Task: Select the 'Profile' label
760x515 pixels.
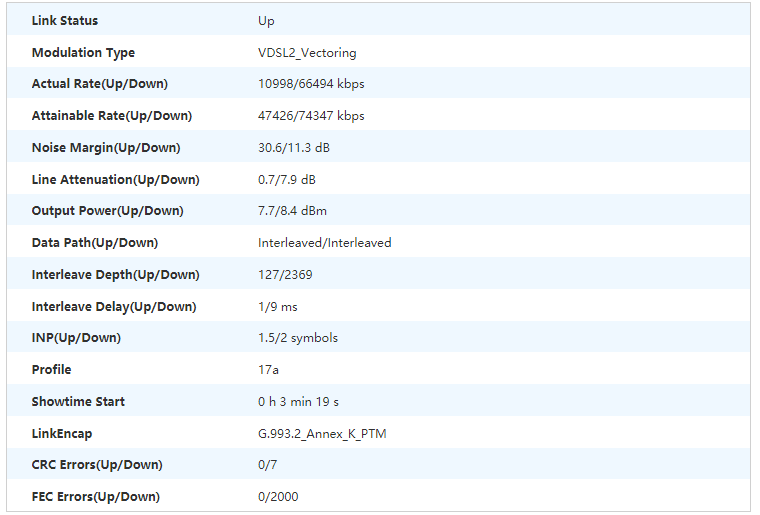Action: [x=51, y=370]
